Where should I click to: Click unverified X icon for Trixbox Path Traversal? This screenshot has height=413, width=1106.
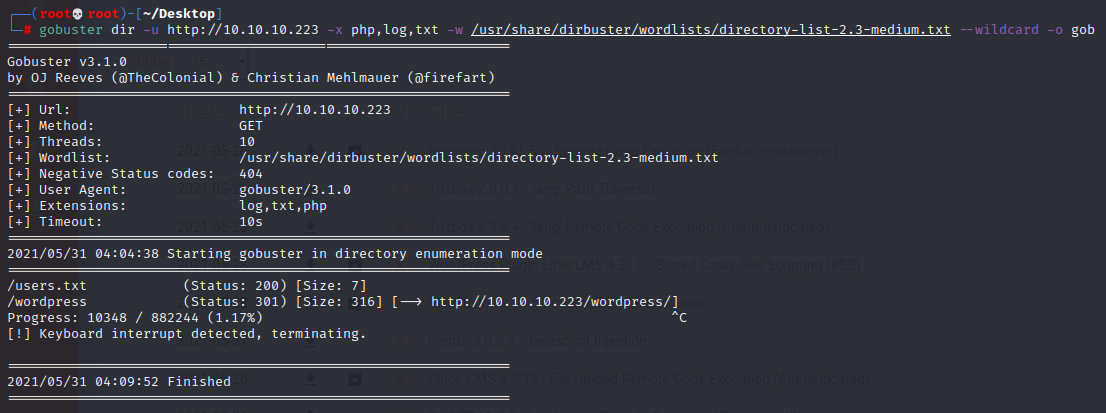(x=400, y=190)
